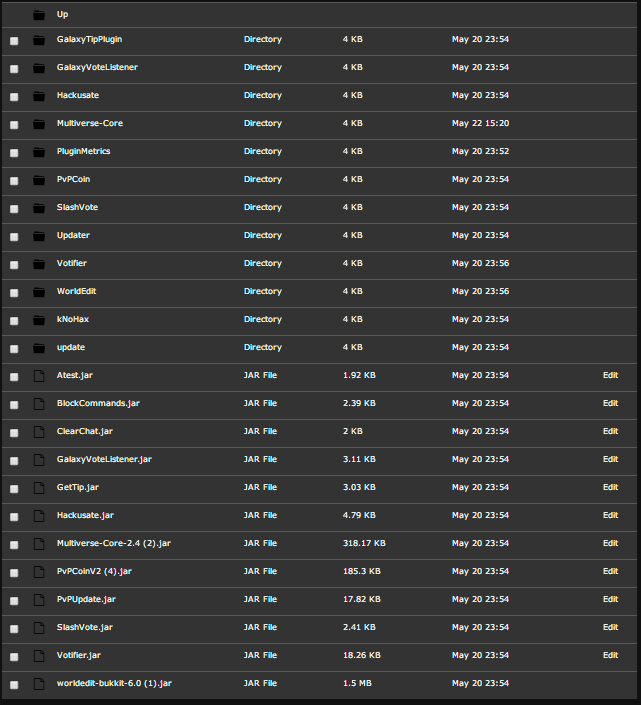This screenshot has width=641, height=705.
Task: Click the kNoHax folder icon
Action: pos(39,320)
